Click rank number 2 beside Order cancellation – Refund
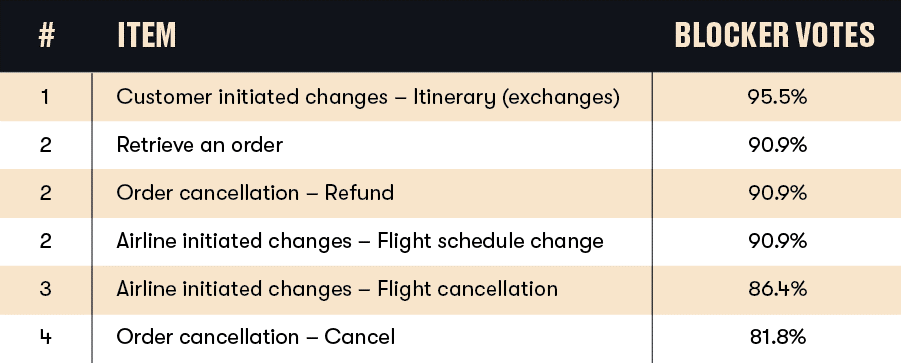The width and height of the screenshot is (901, 363). [x=45, y=193]
